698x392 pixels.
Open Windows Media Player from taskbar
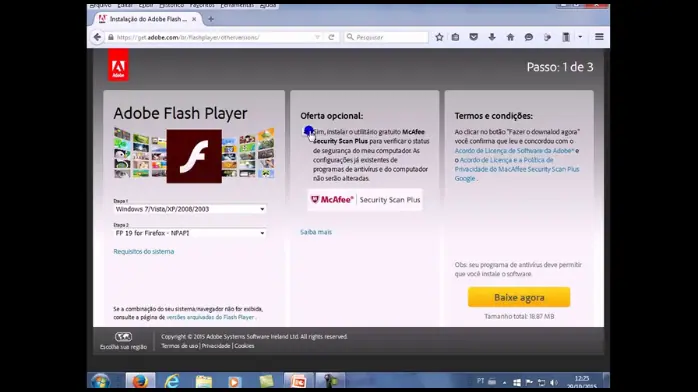[235, 382]
